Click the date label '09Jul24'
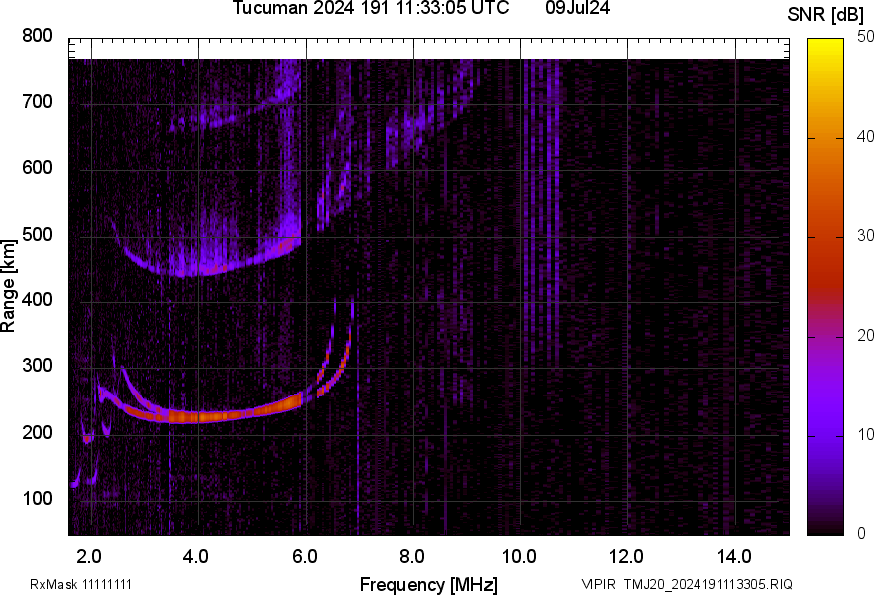Viewport: 874px width, 595px height. [x=577, y=8]
